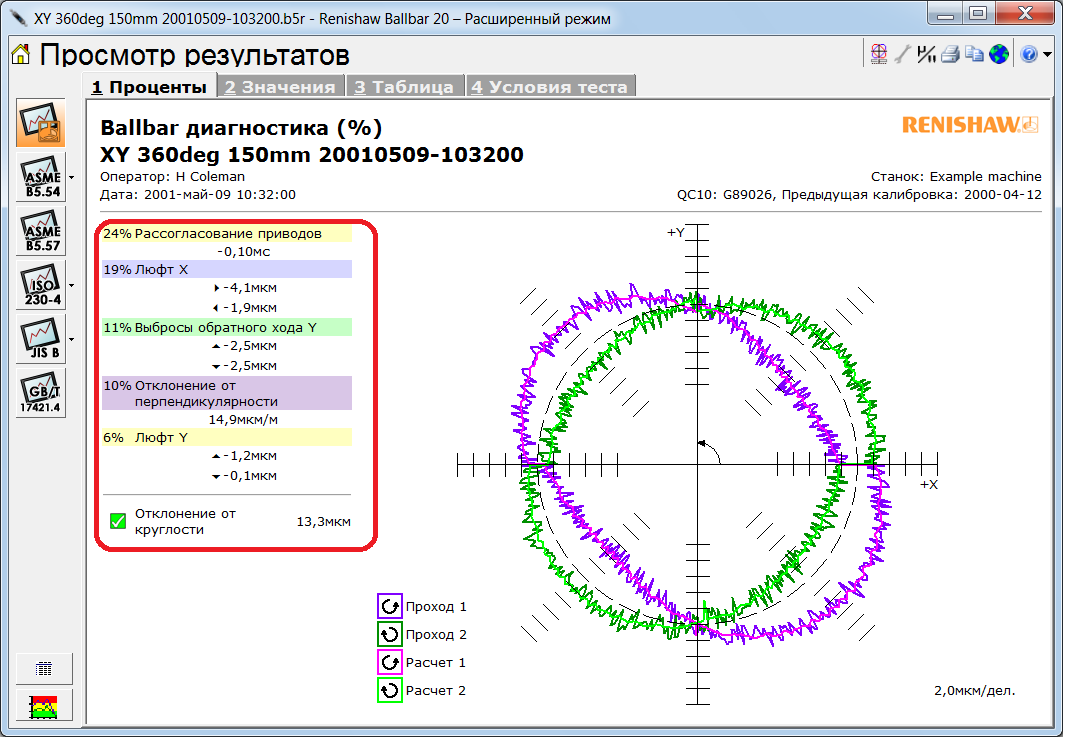Expand the ISO 230-4 dropdown arrow
1065x741 pixels.
[x=71, y=286]
